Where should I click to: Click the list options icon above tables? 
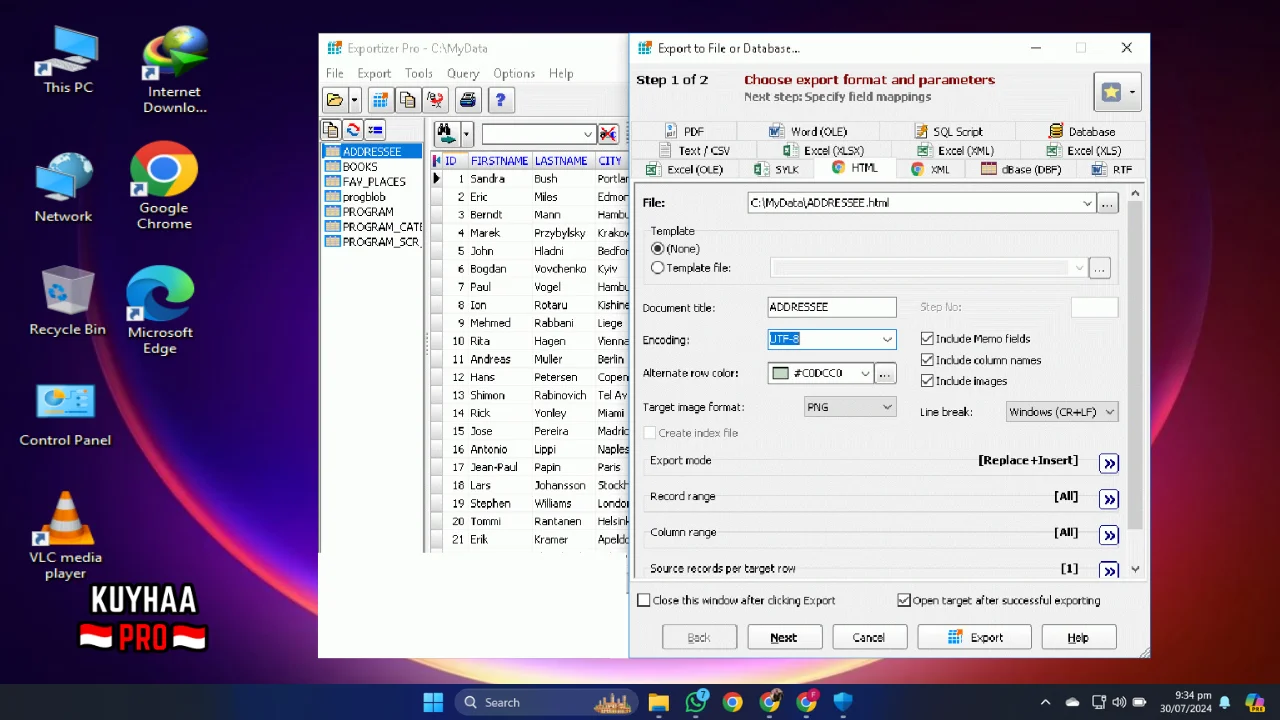point(375,130)
